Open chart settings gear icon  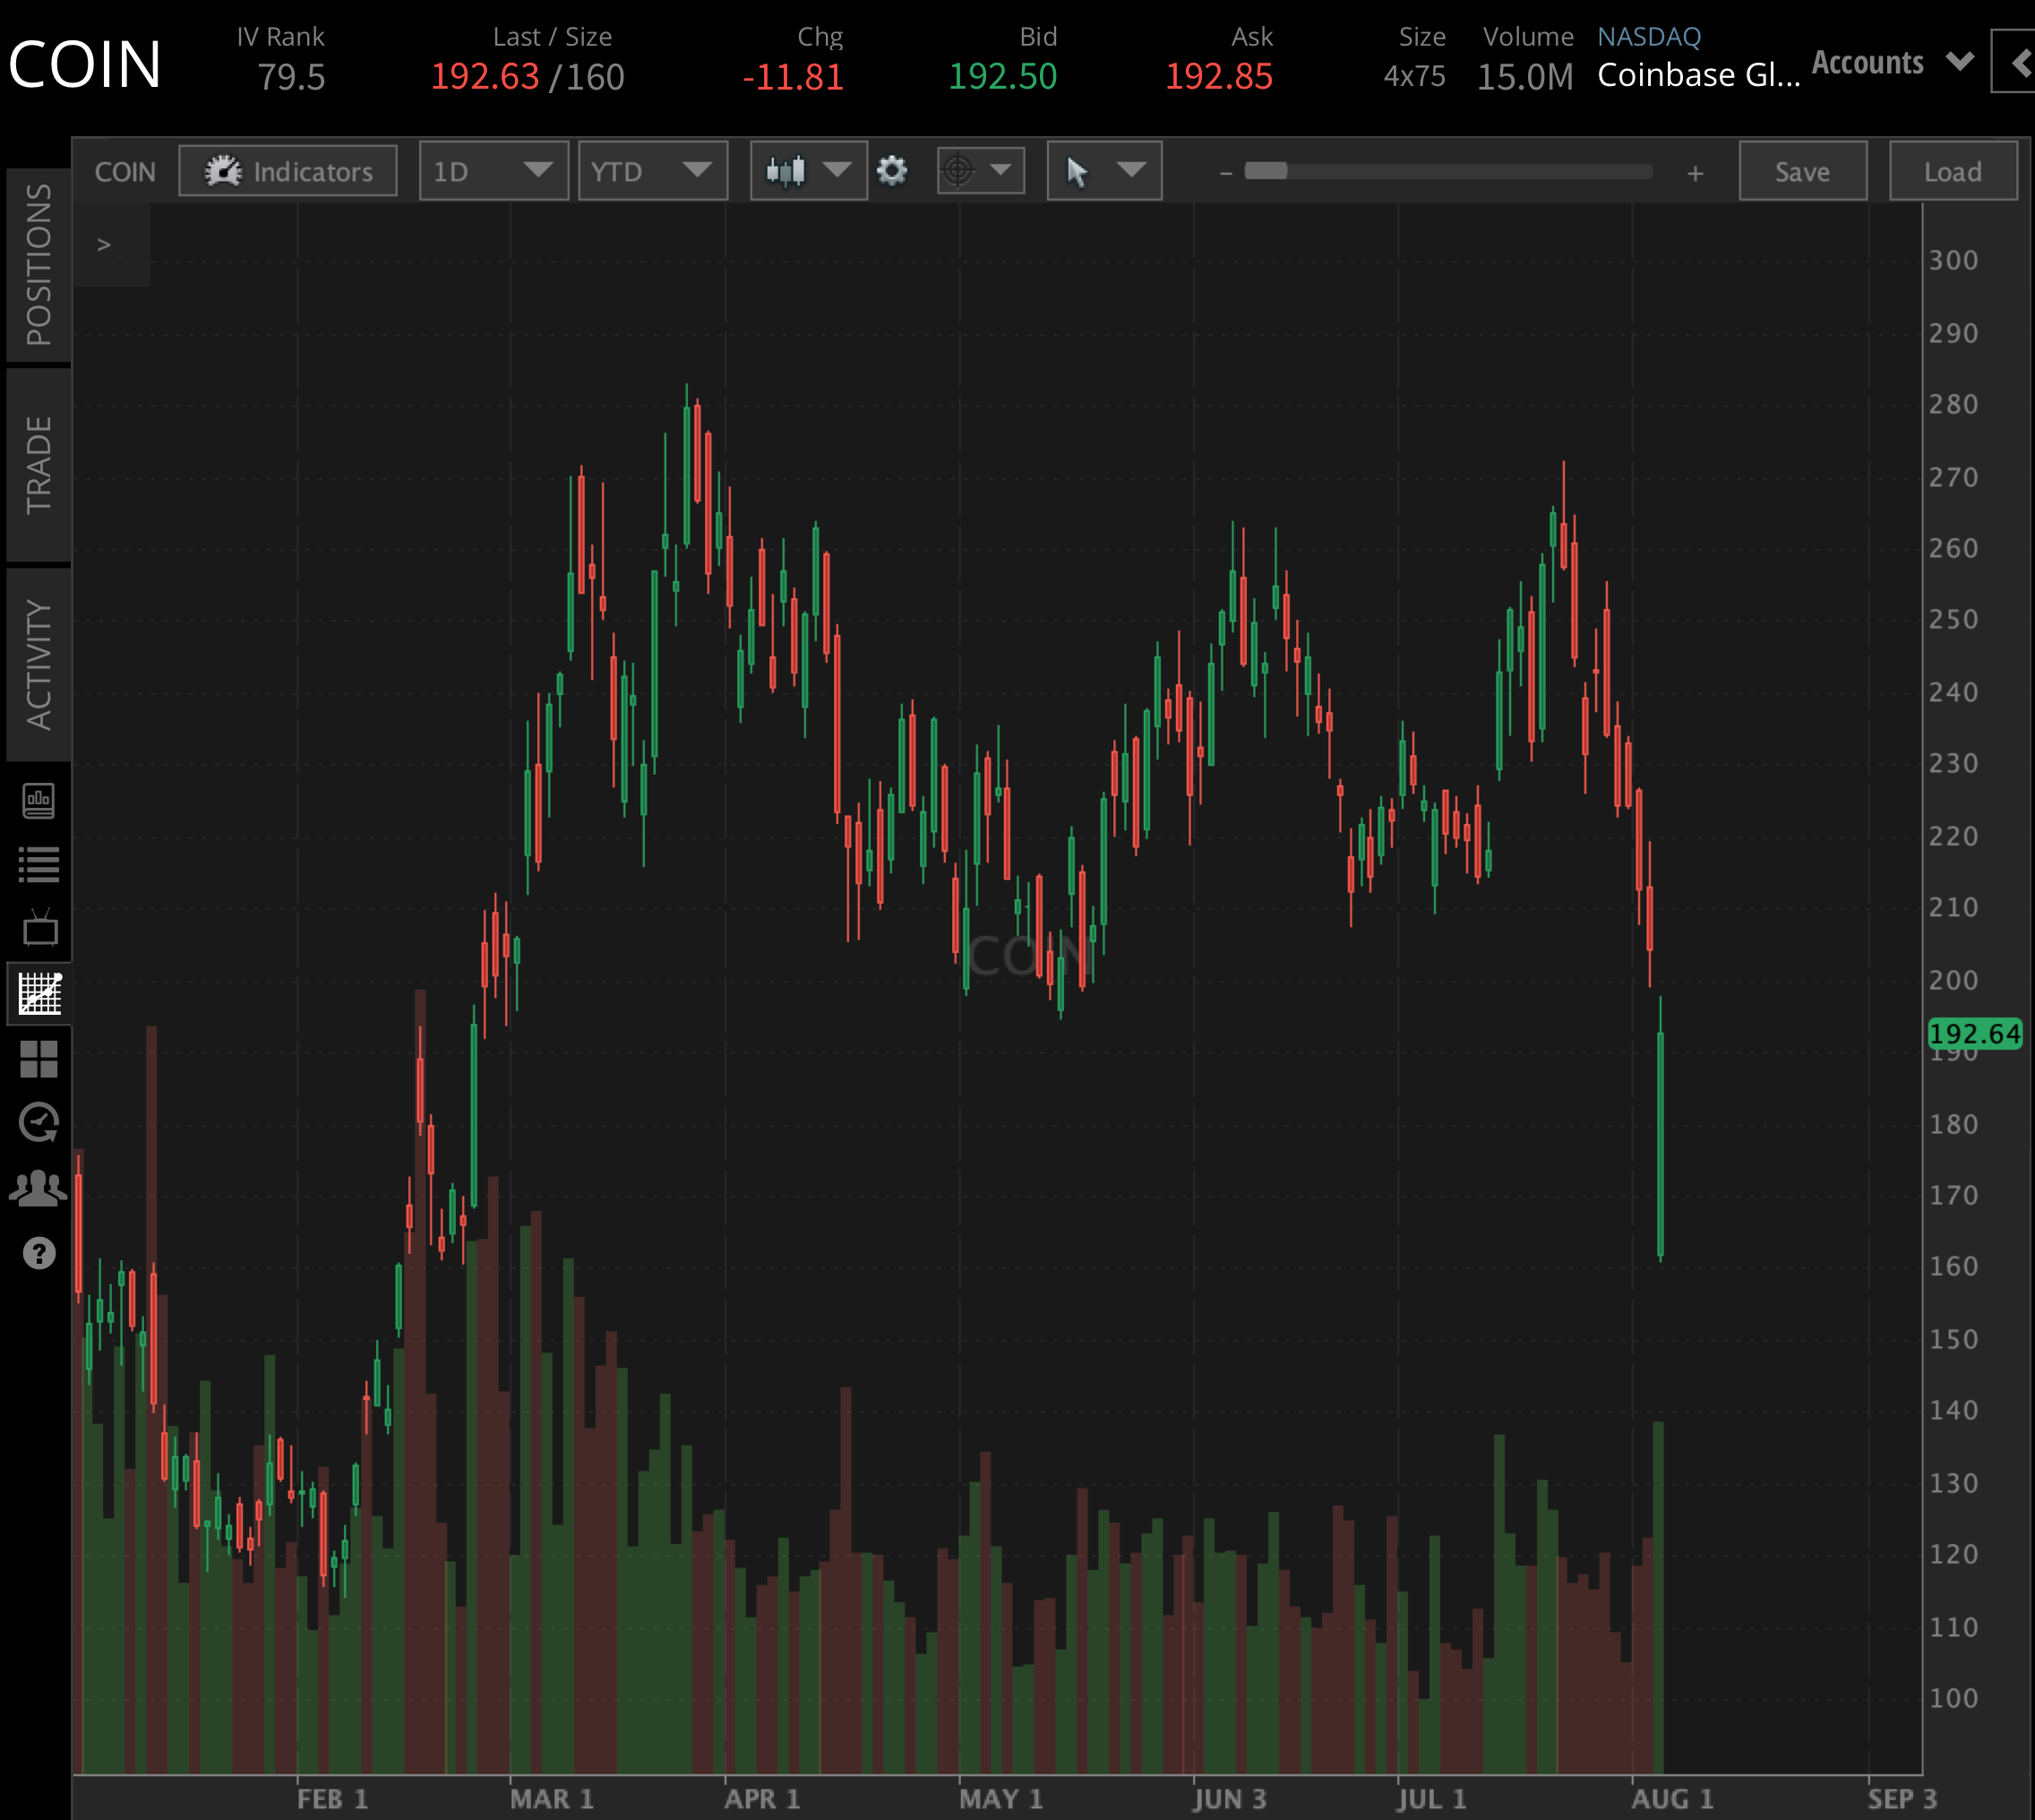click(891, 171)
